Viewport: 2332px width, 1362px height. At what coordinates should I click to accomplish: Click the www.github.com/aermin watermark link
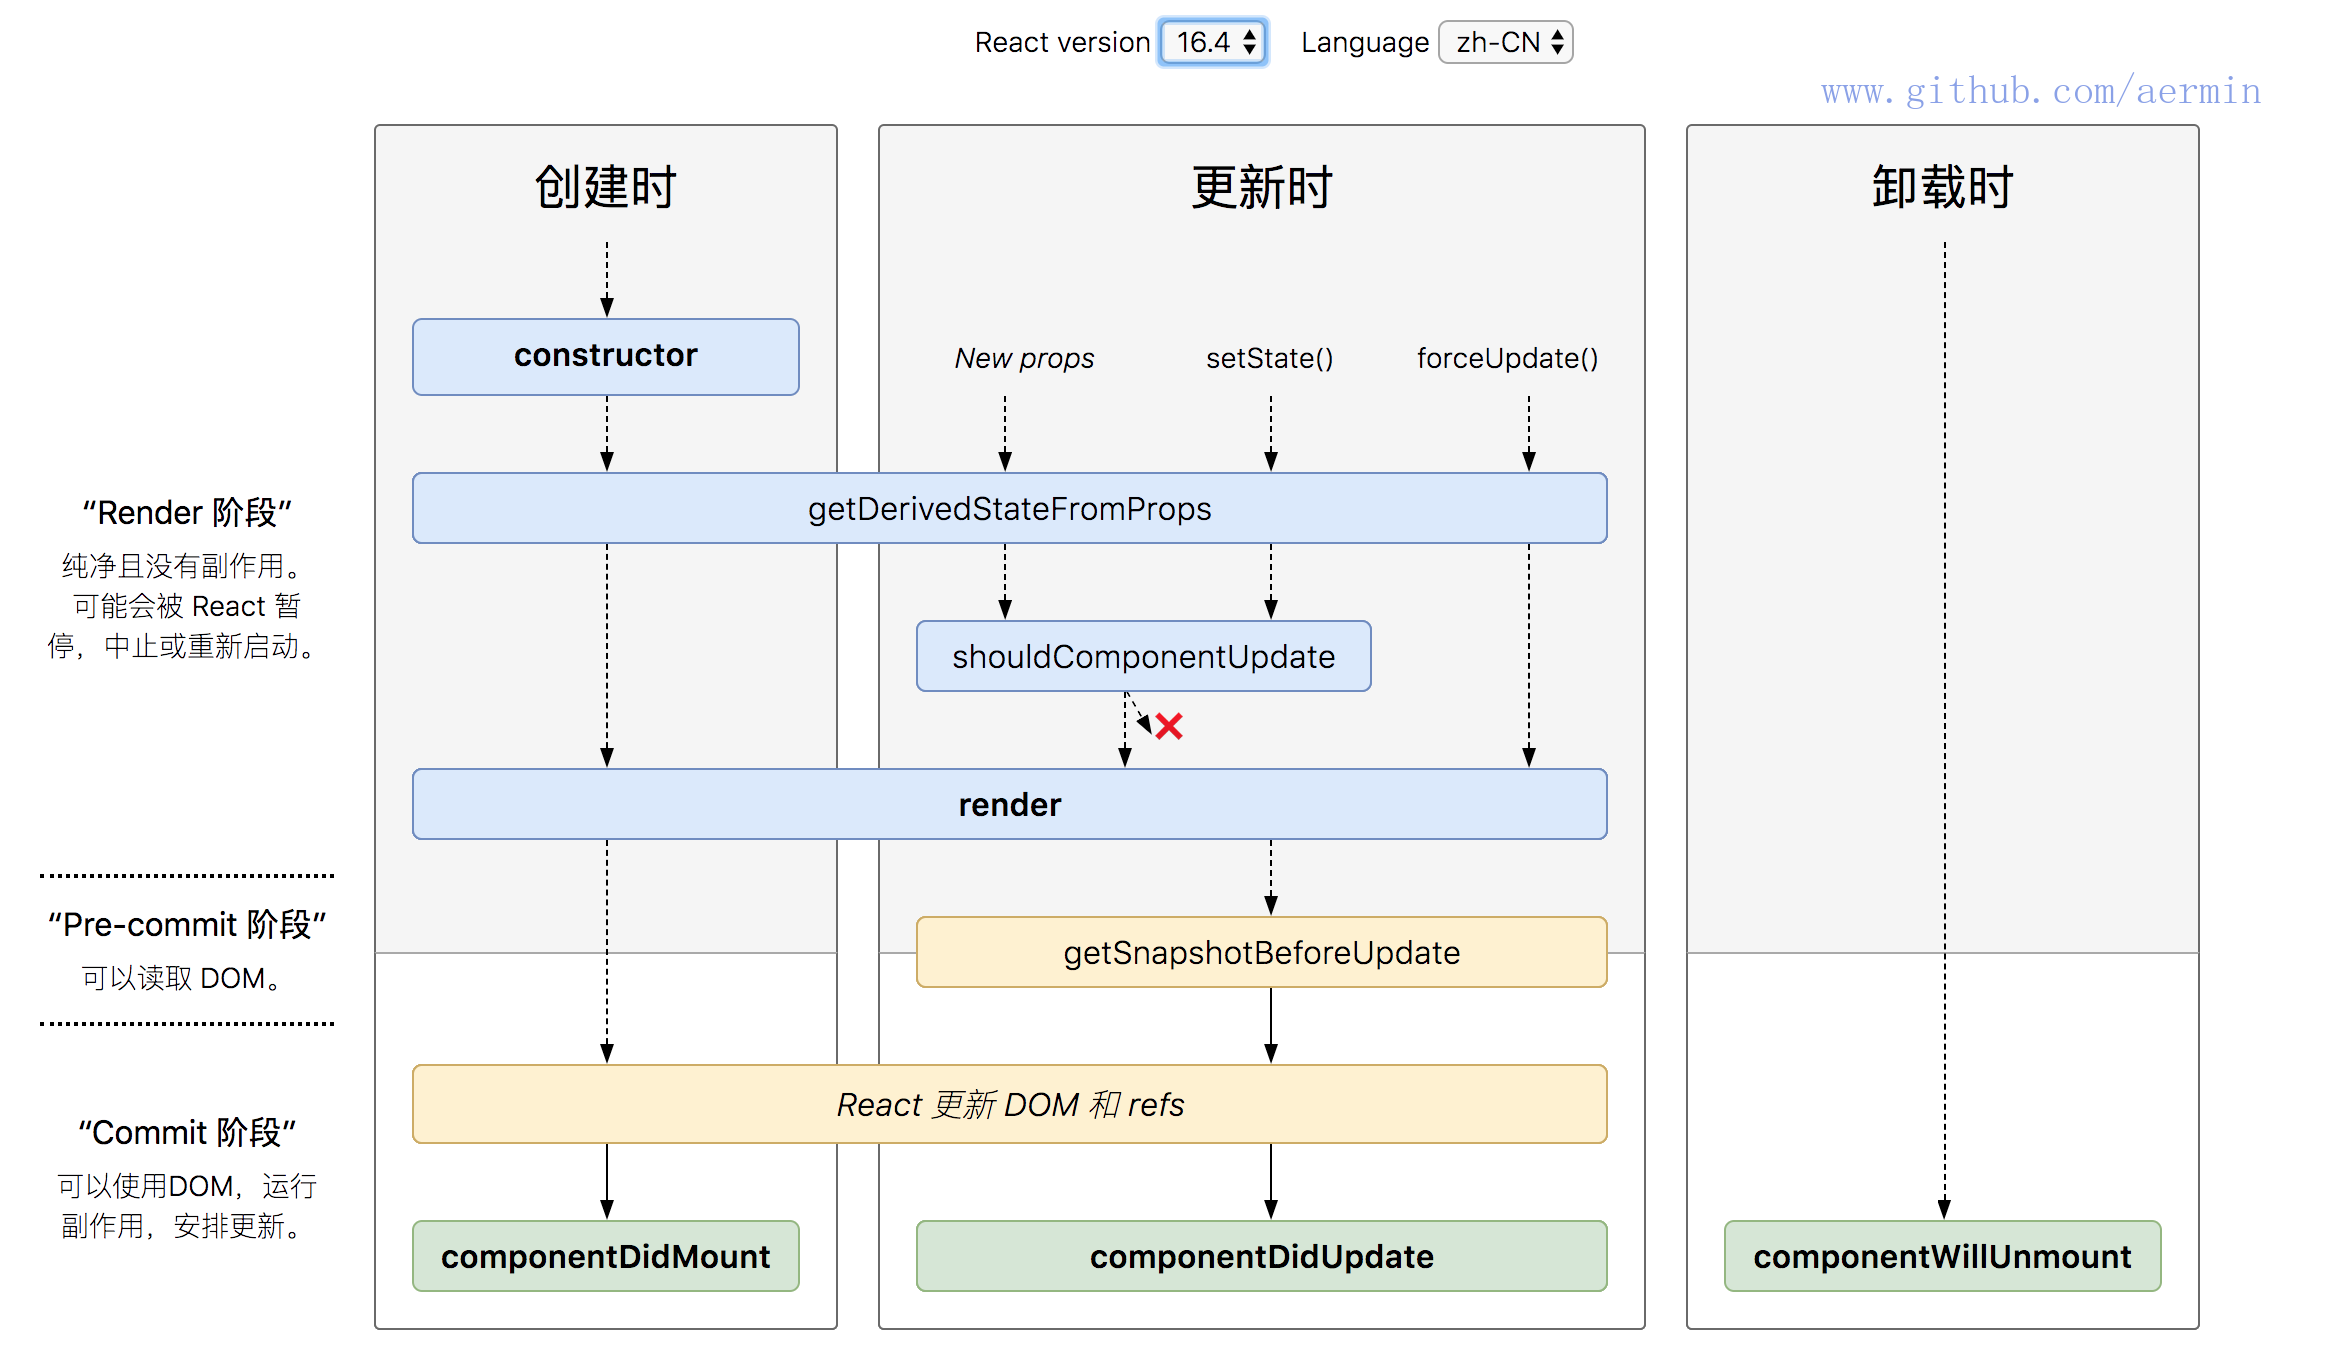tap(2040, 91)
